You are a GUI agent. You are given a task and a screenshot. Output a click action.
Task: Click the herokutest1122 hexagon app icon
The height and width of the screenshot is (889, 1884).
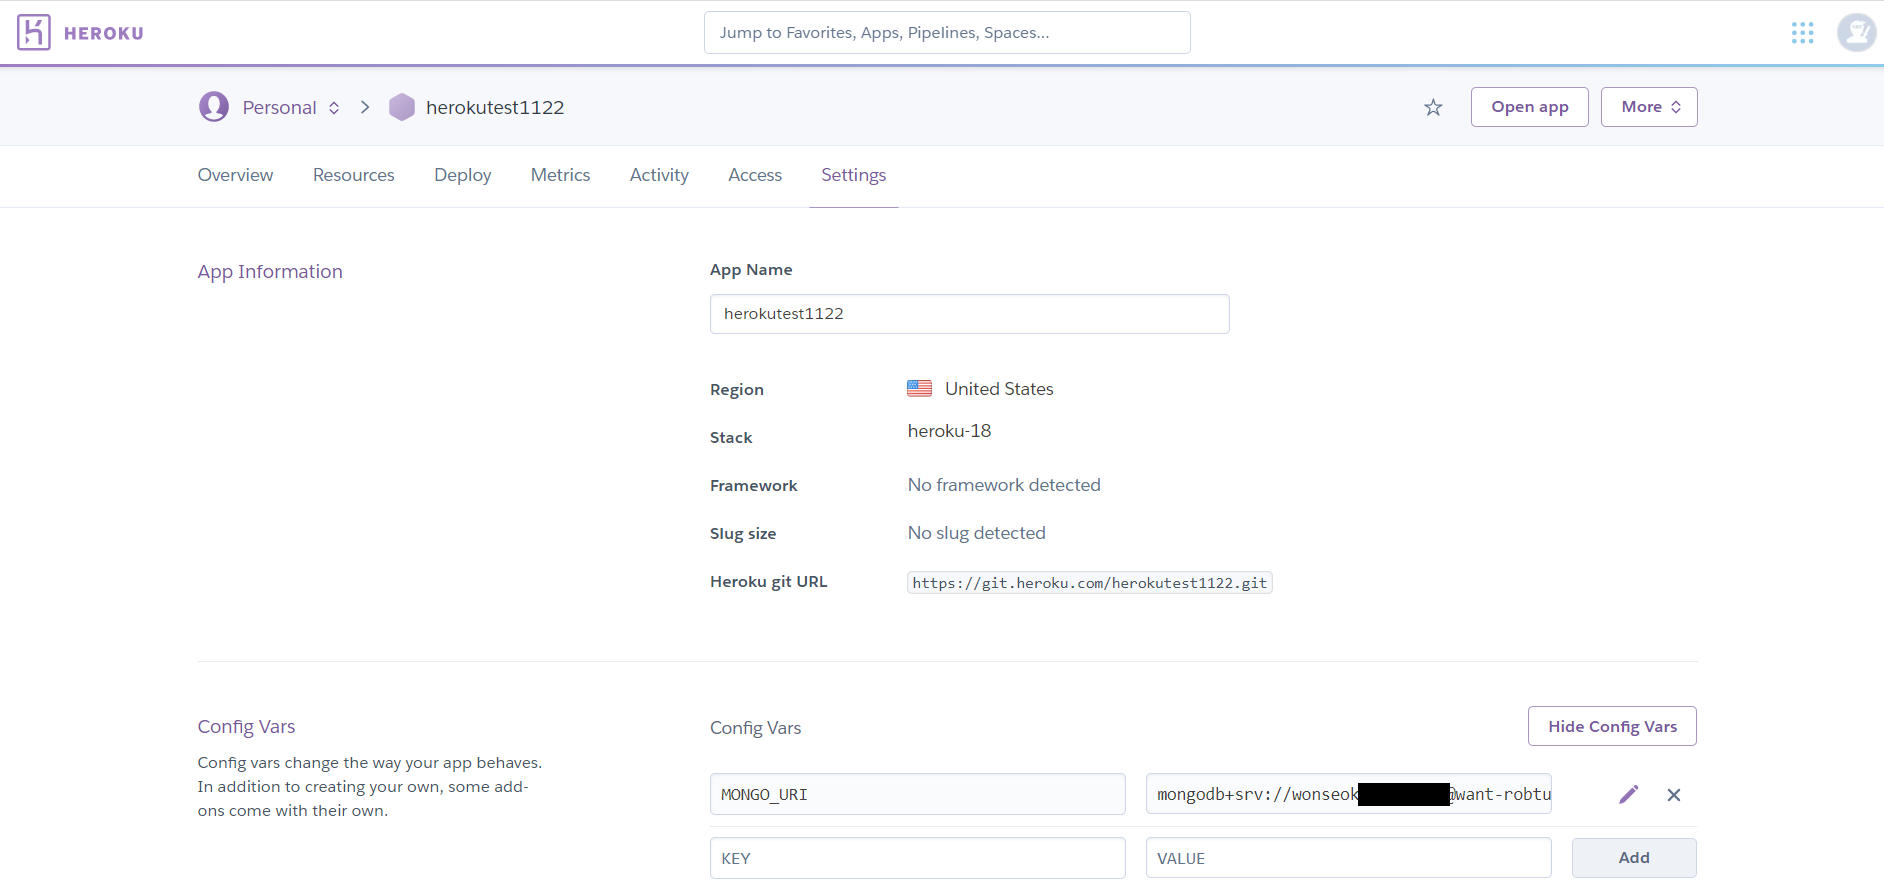402,107
